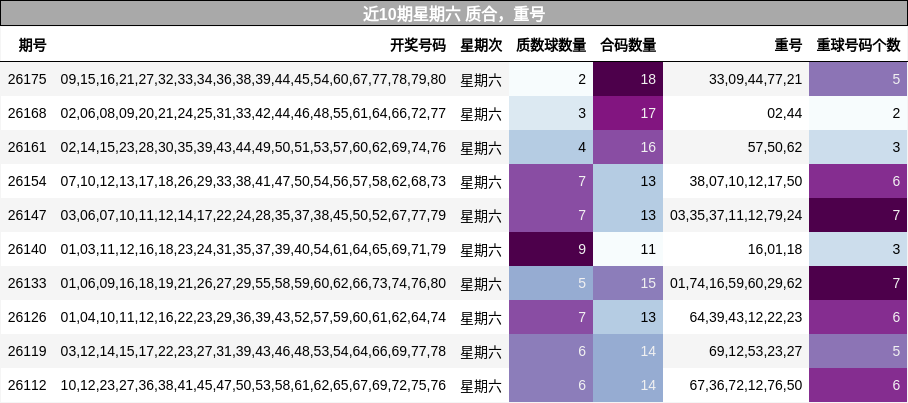Image resolution: width=908 pixels, height=403 pixels.
Task: Click repeat count cell 7 in row 26147
Action: 859,215
